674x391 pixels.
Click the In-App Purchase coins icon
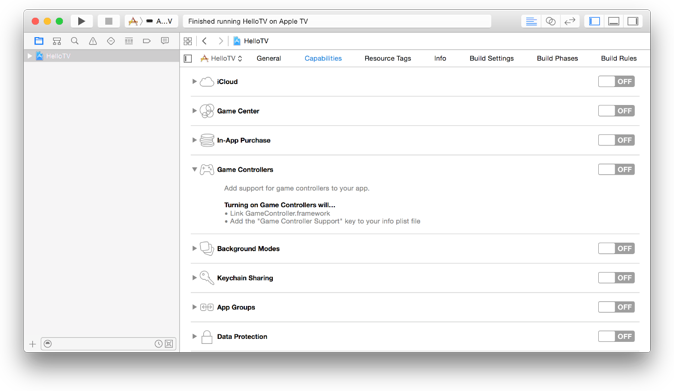207,140
